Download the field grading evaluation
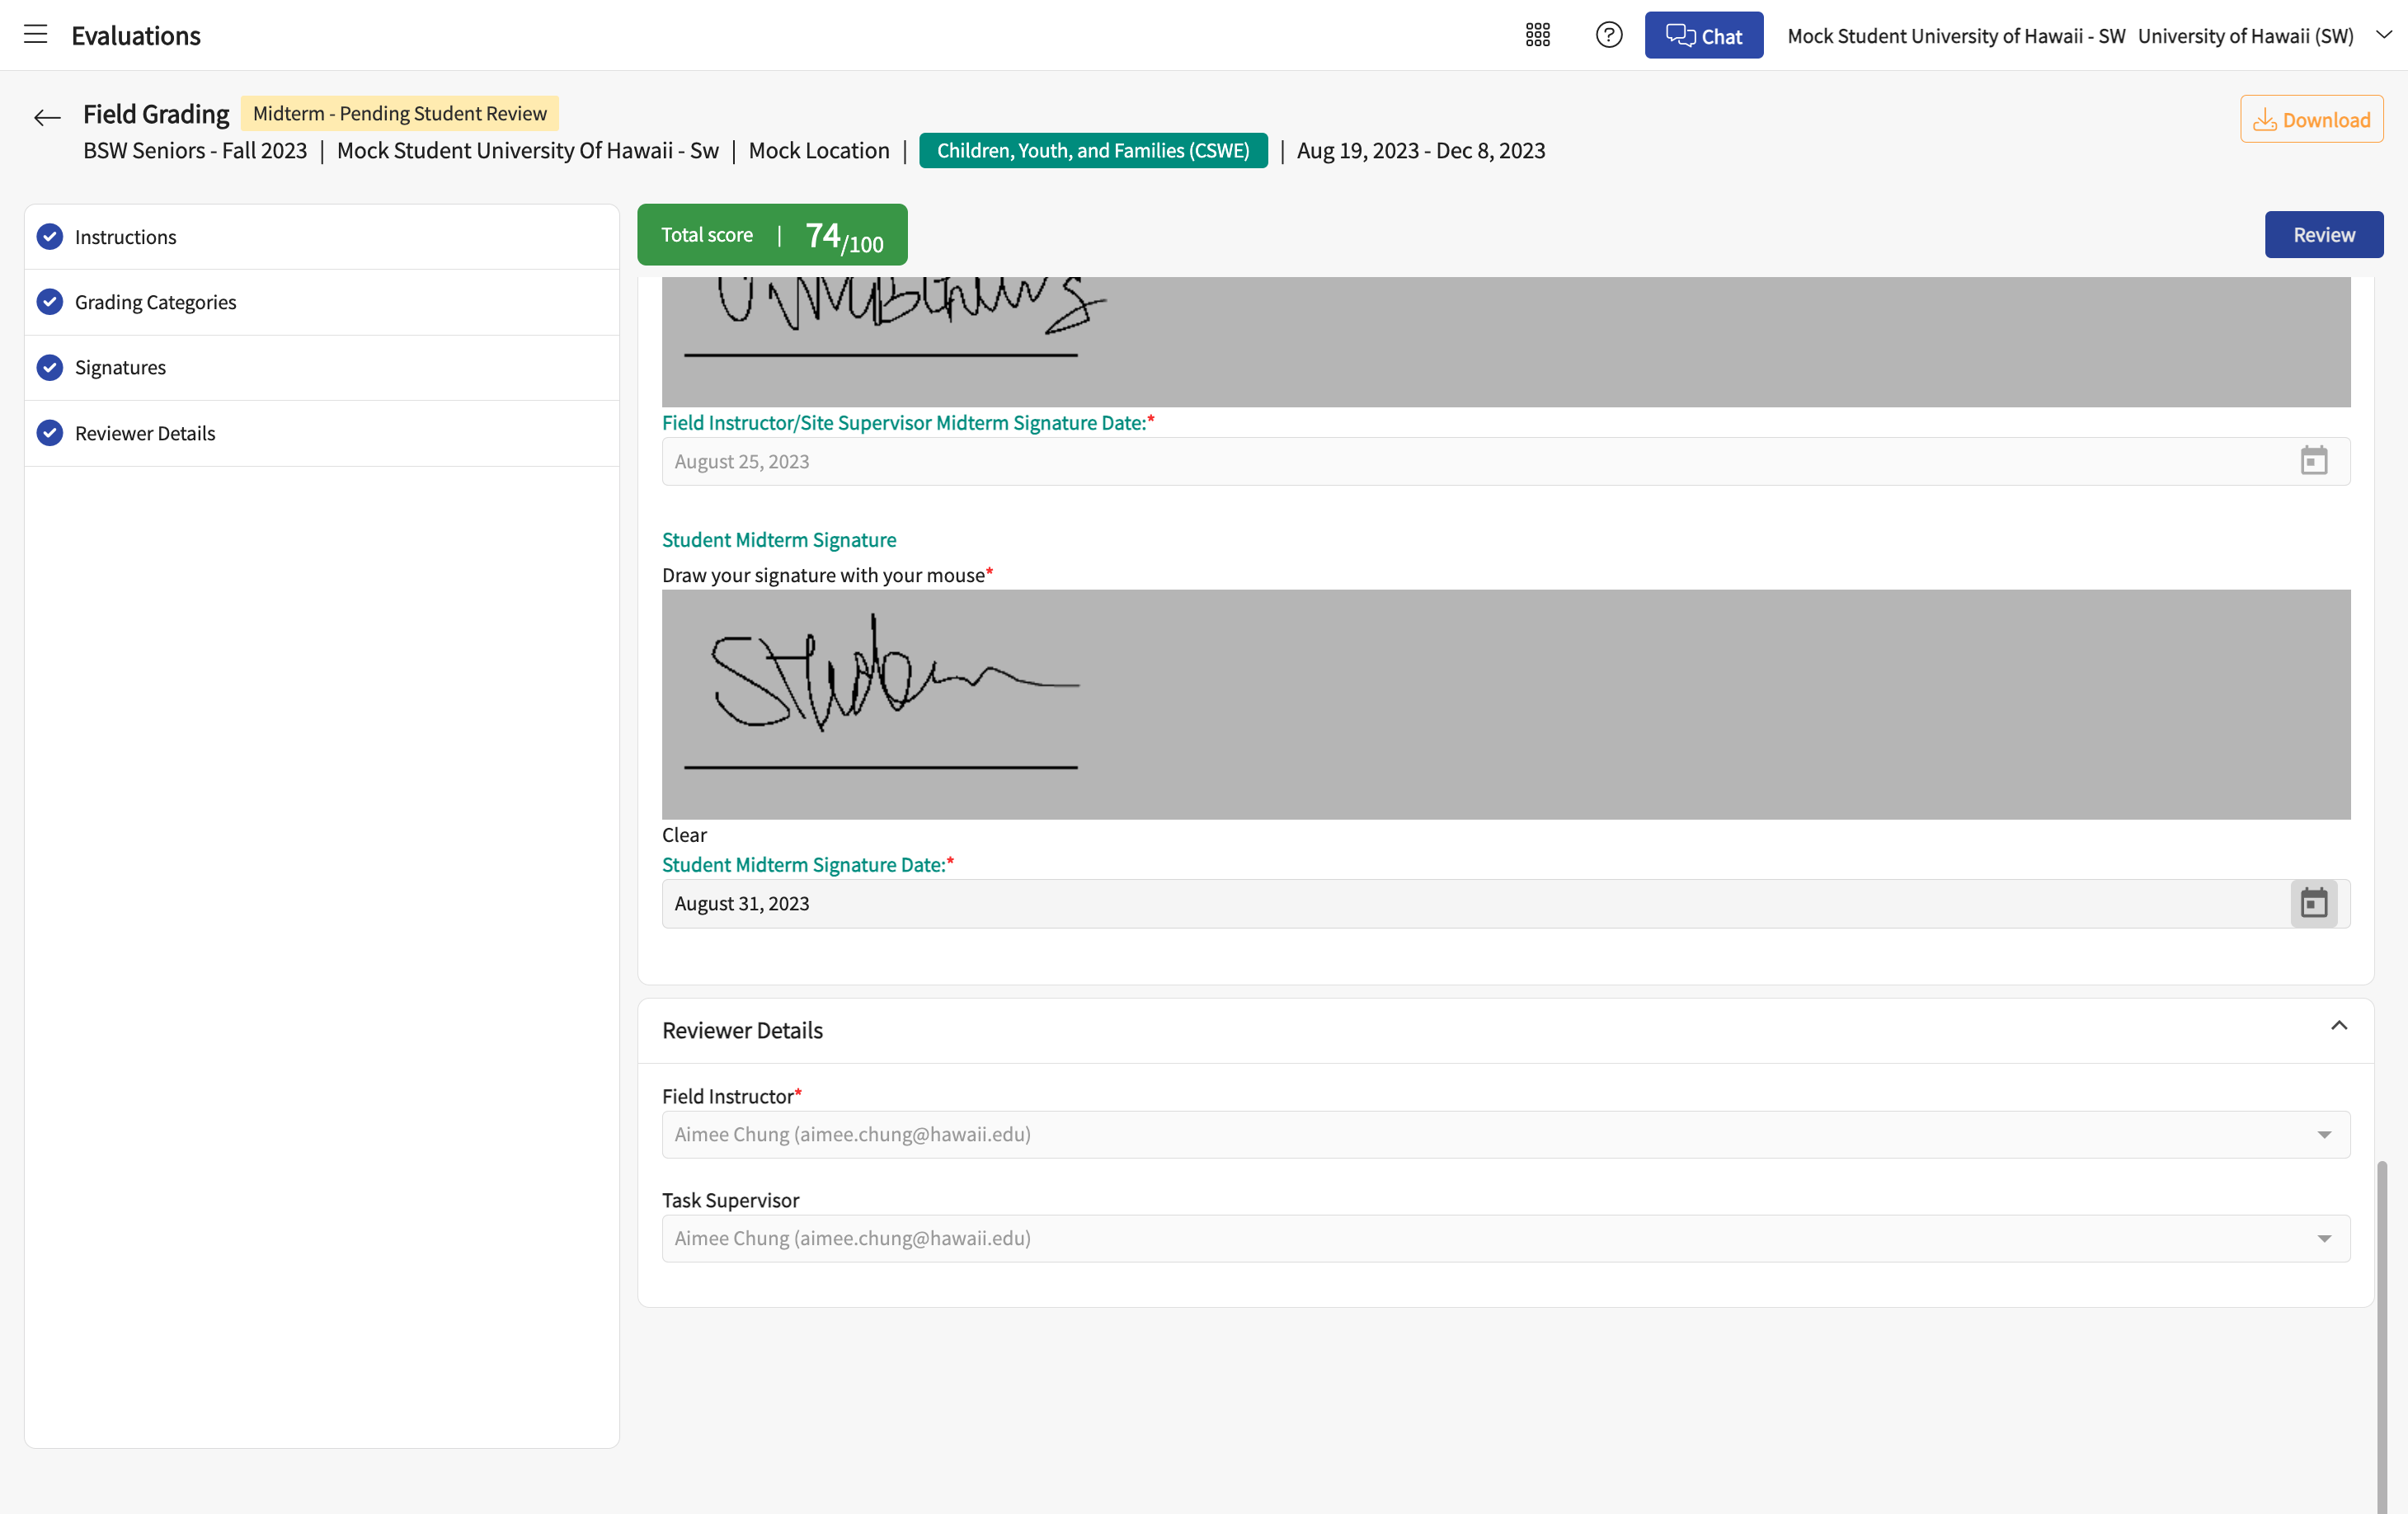2408x1514 pixels. click(2311, 119)
